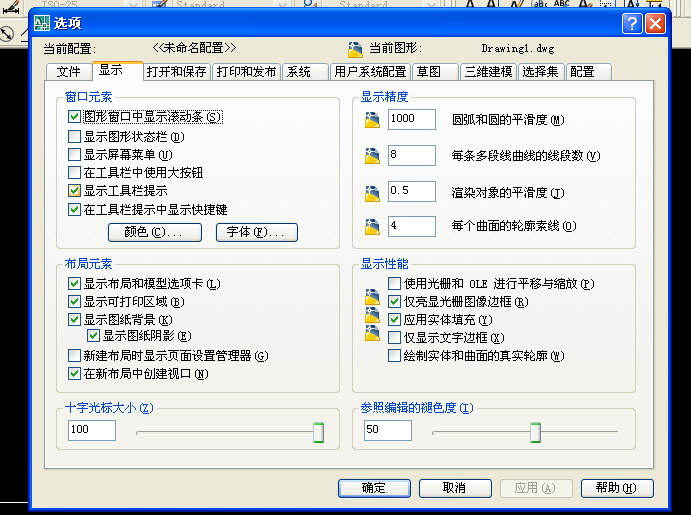Image resolution: width=691 pixels, height=515 pixels.
Task: Click drawing icon beside 当前图形
Action: pyautogui.click(x=355, y=50)
